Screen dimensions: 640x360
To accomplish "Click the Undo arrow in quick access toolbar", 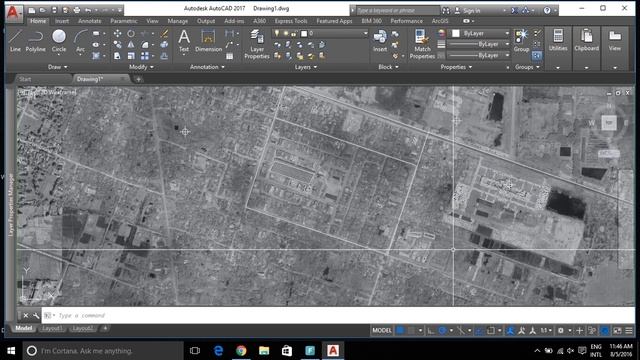I will 88,10.
